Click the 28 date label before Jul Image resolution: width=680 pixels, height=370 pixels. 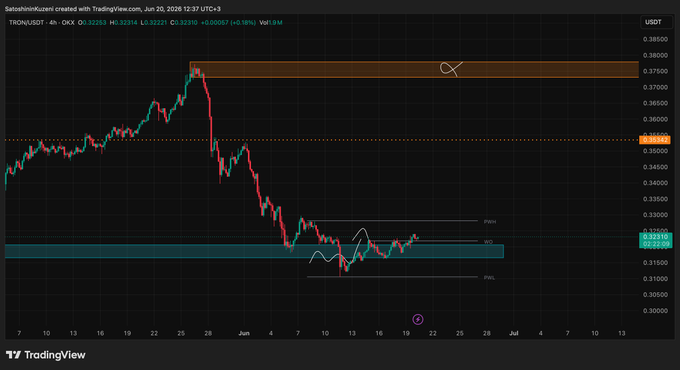pos(487,333)
